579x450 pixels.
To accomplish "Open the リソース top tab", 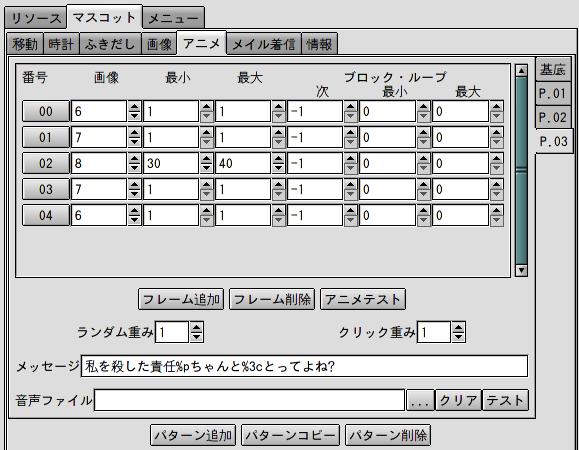I will point(36,18).
